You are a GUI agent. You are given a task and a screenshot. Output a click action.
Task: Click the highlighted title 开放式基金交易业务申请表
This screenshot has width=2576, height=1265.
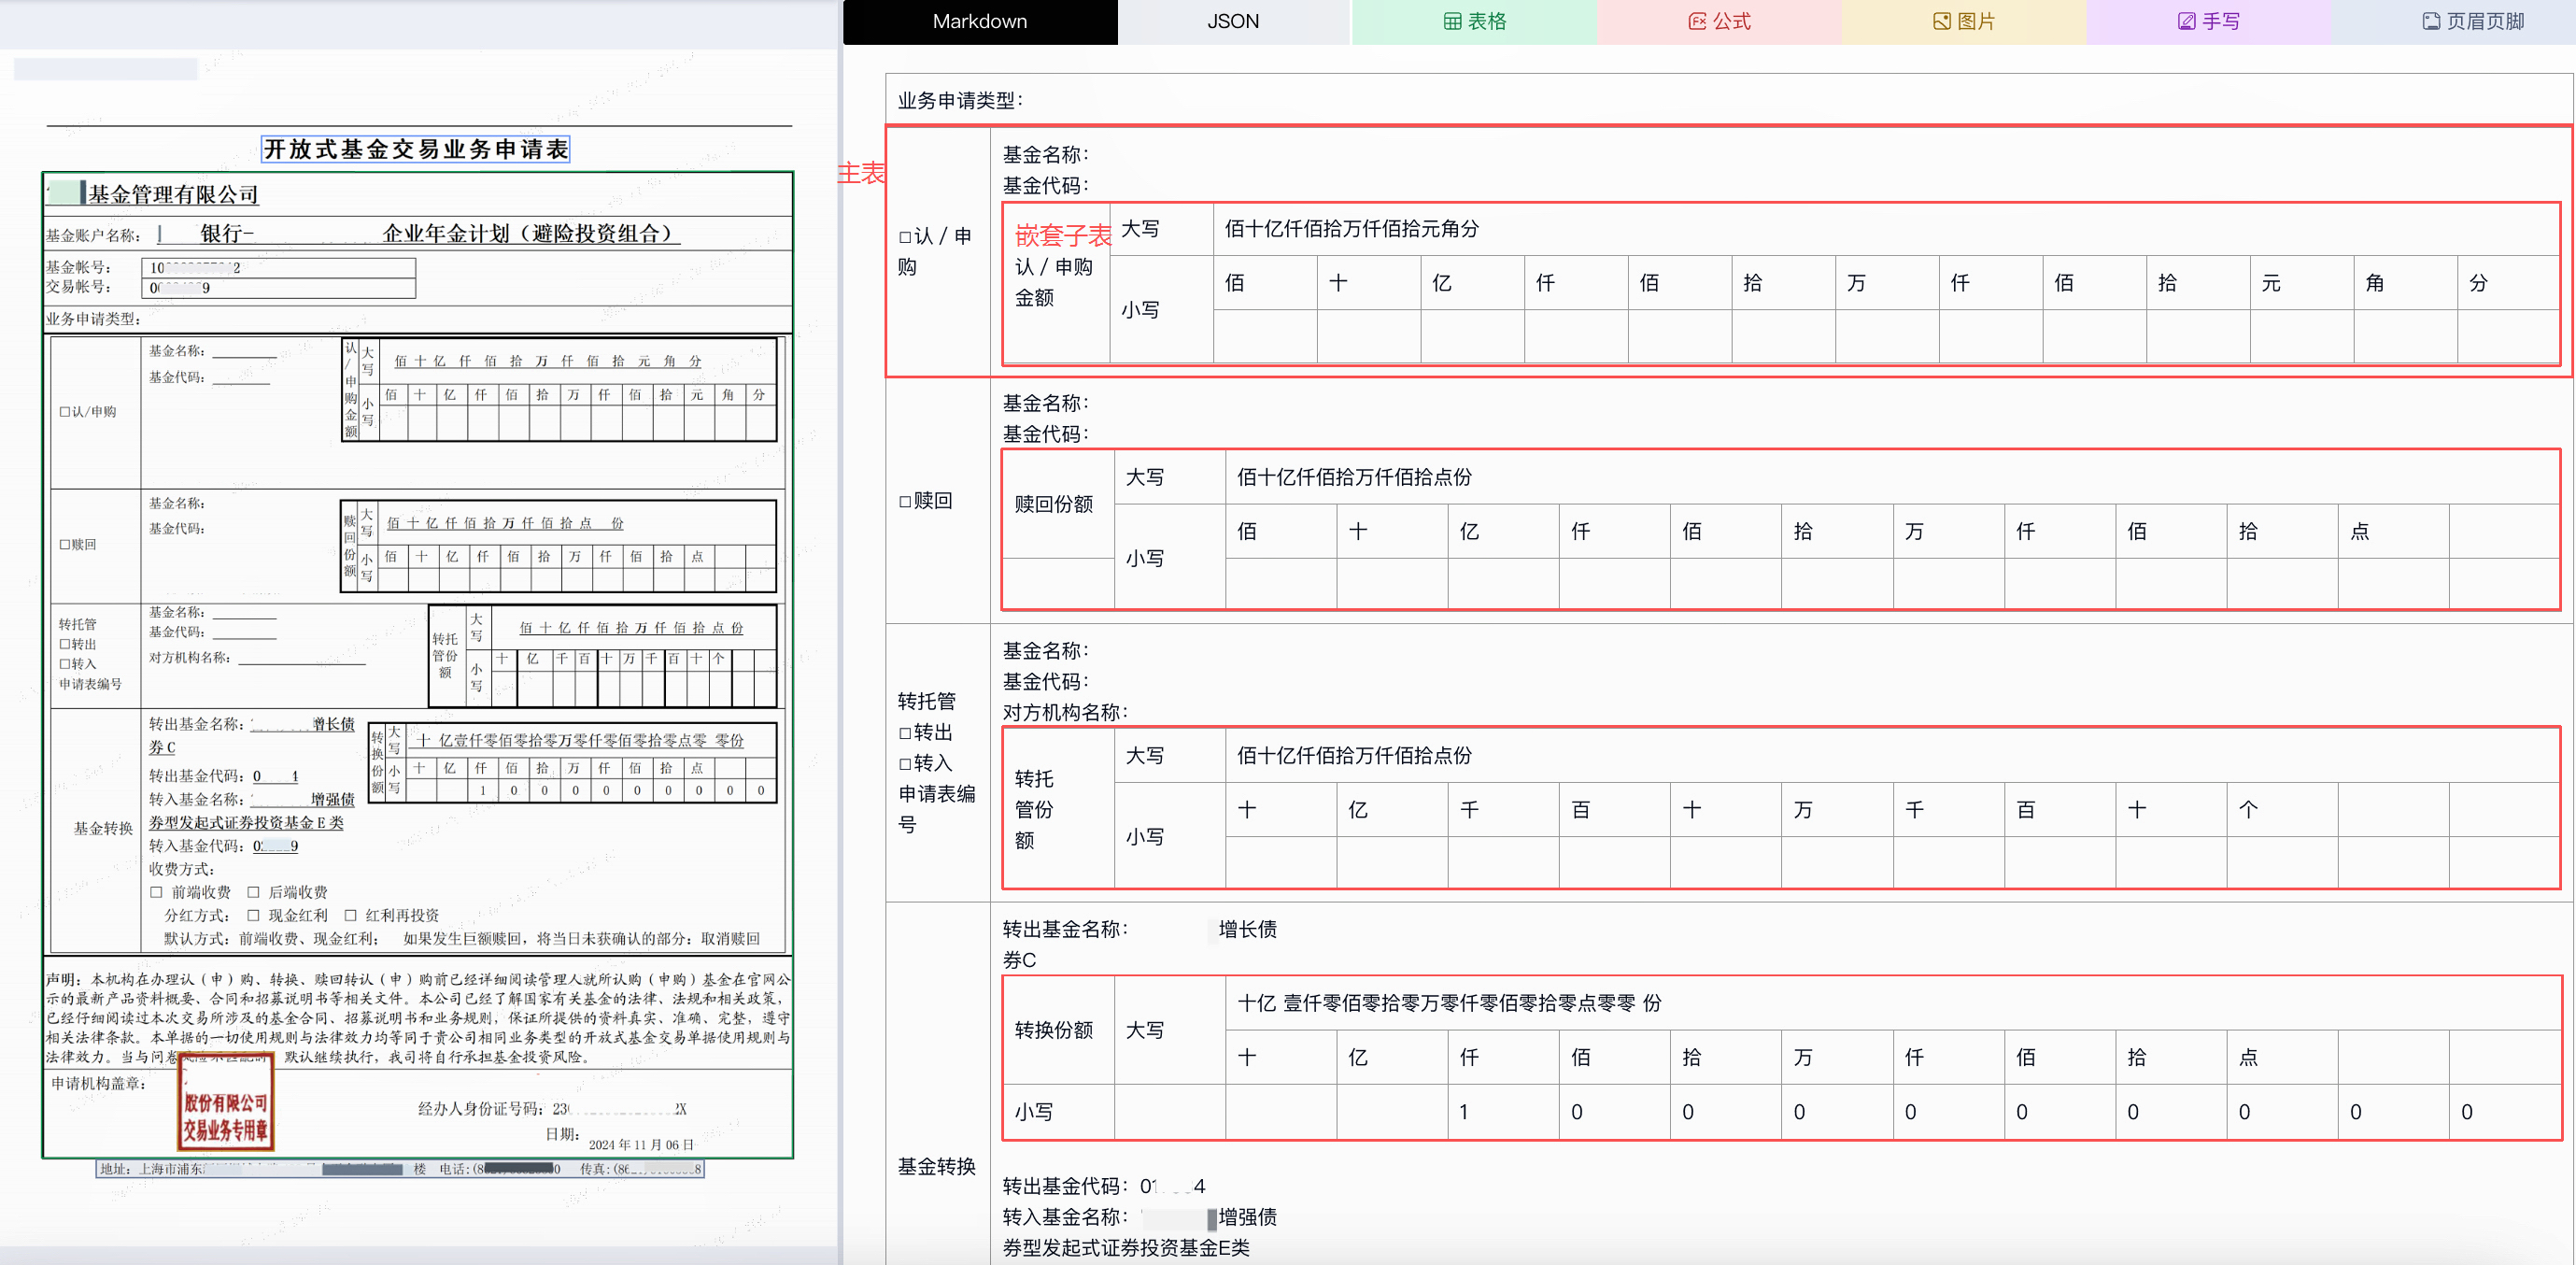point(415,149)
